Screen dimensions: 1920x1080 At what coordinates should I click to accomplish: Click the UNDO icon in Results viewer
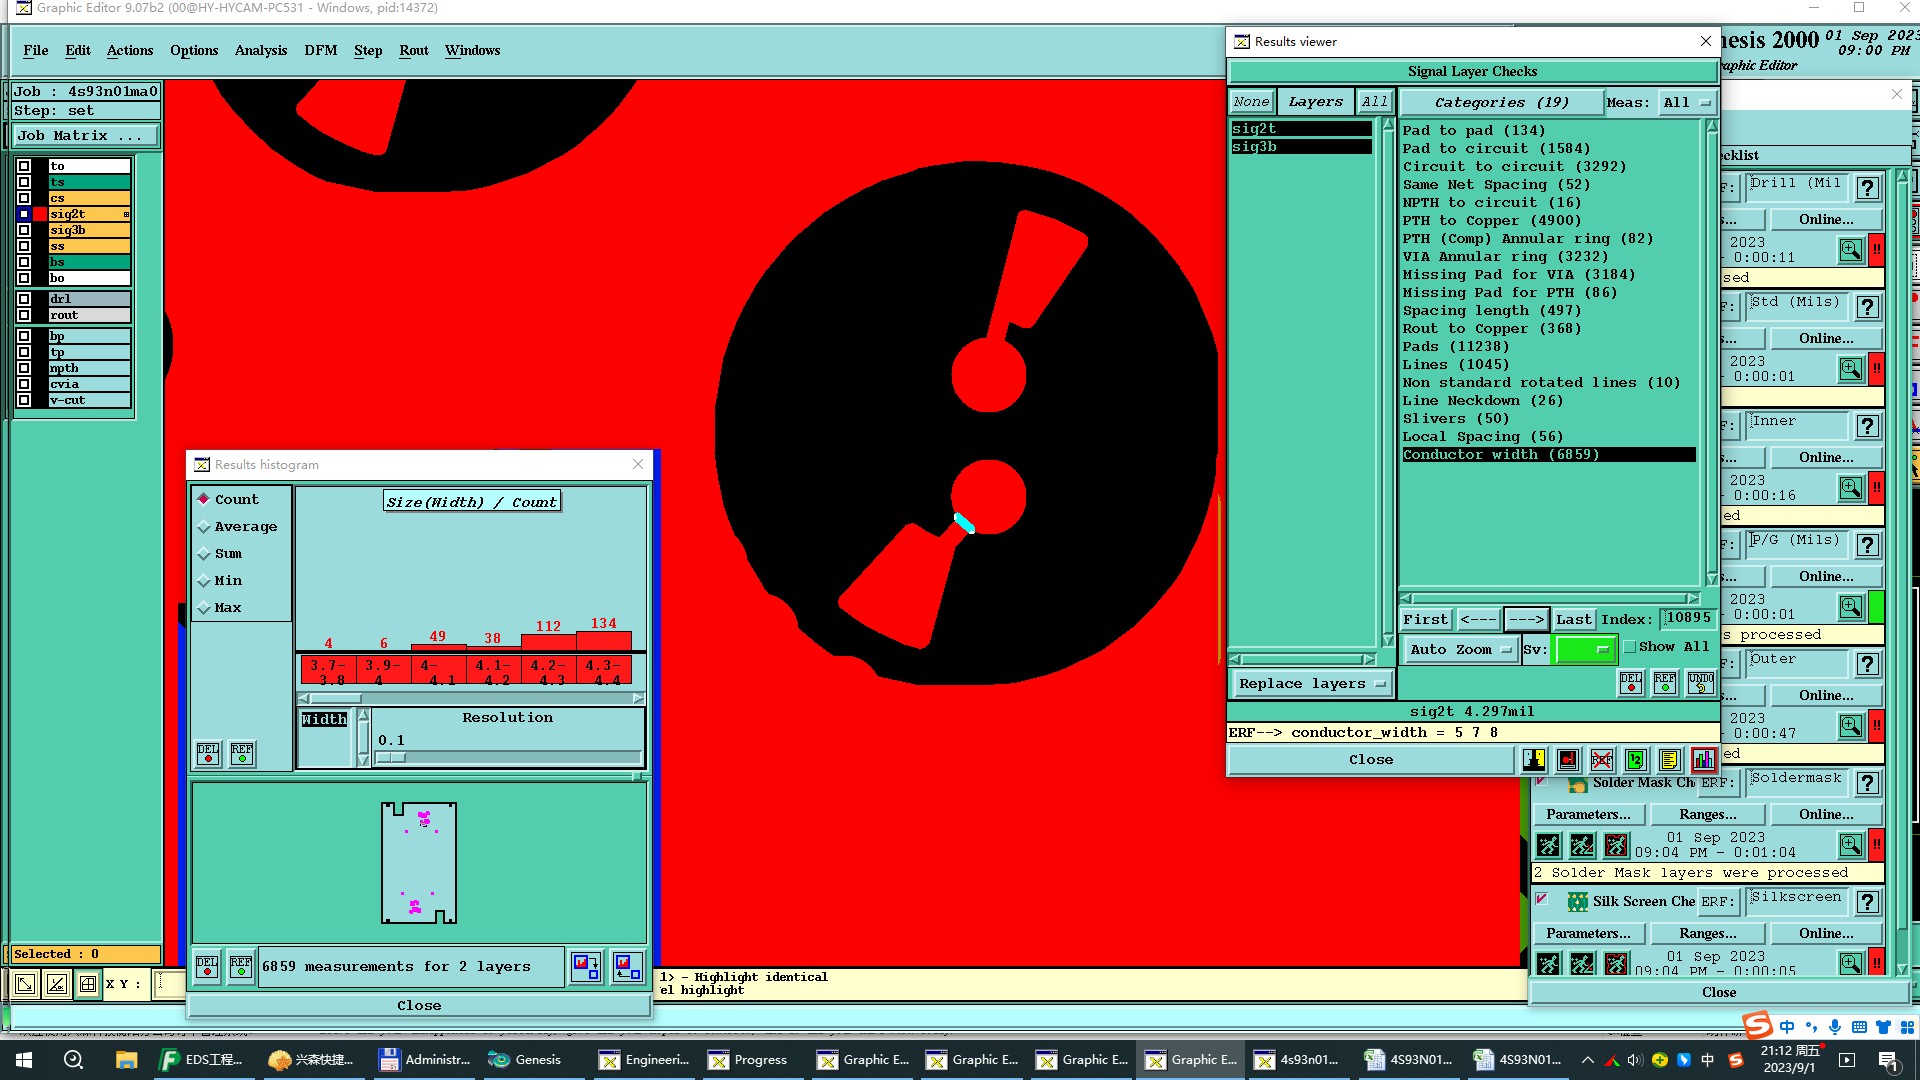tap(1700, 683)
